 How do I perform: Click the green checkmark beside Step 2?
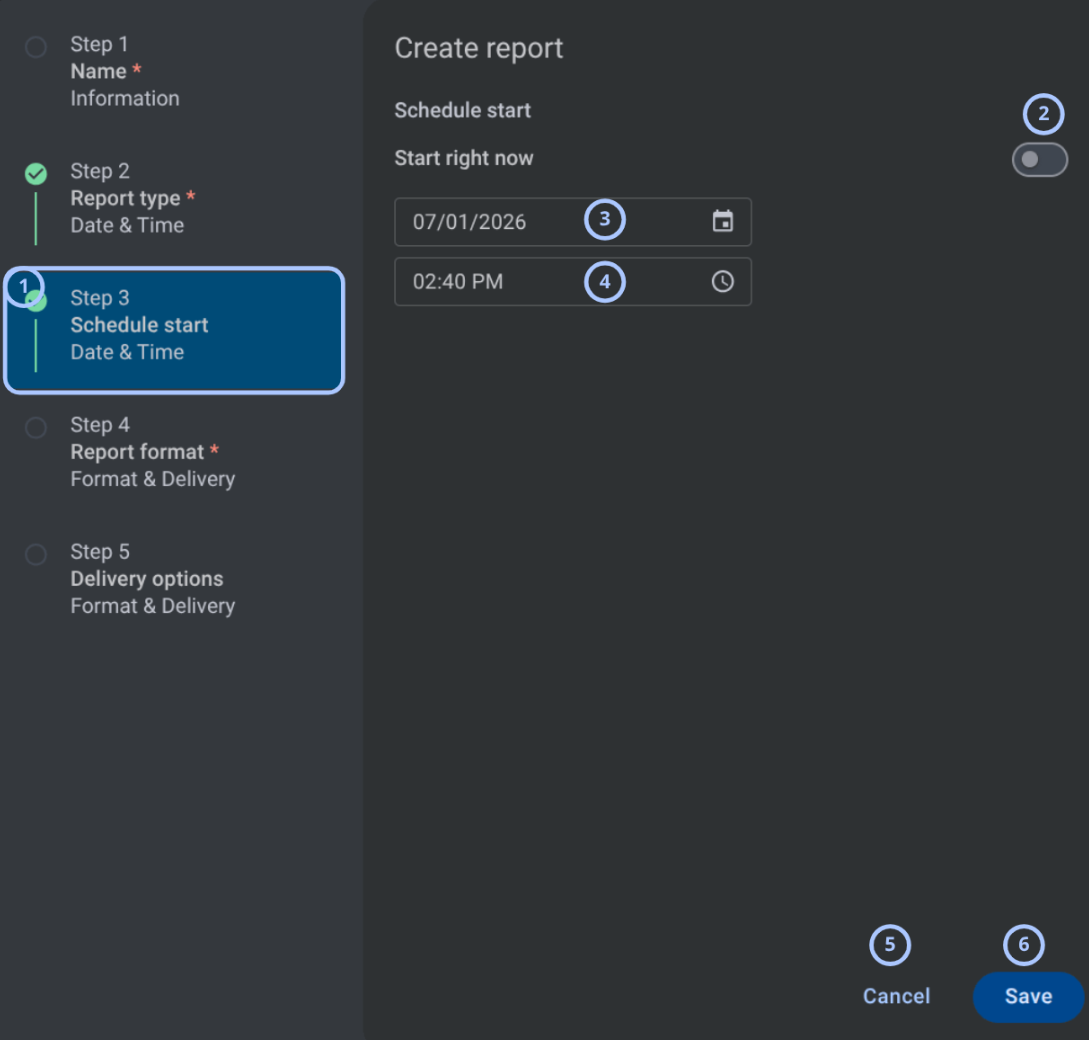click(36, 173)
